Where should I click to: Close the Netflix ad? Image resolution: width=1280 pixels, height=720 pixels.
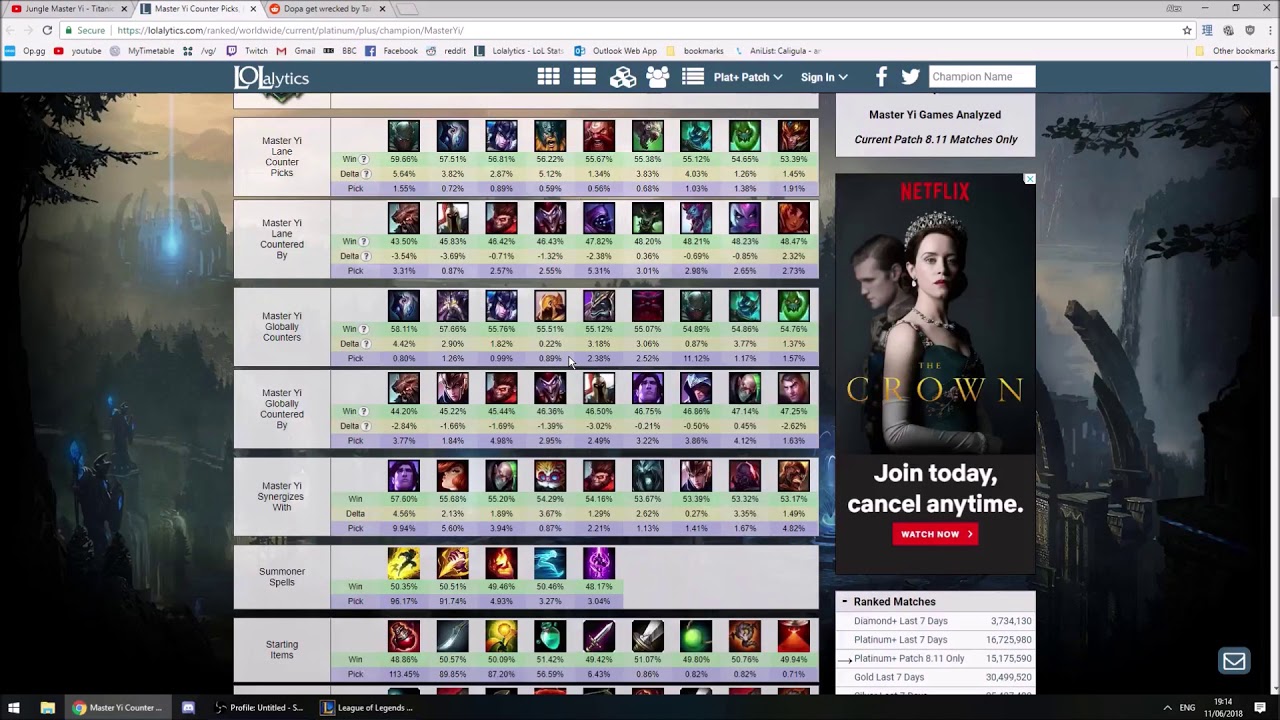coord(1029,179)
